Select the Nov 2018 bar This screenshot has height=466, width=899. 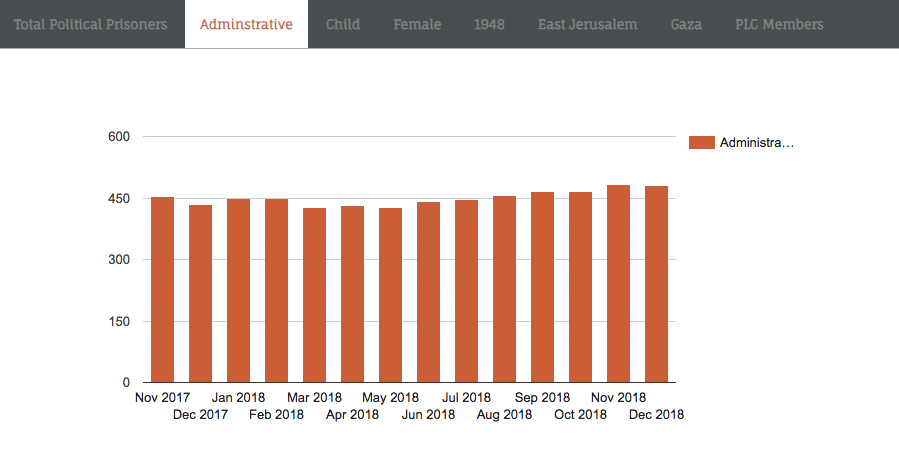[x=618, y=284]
